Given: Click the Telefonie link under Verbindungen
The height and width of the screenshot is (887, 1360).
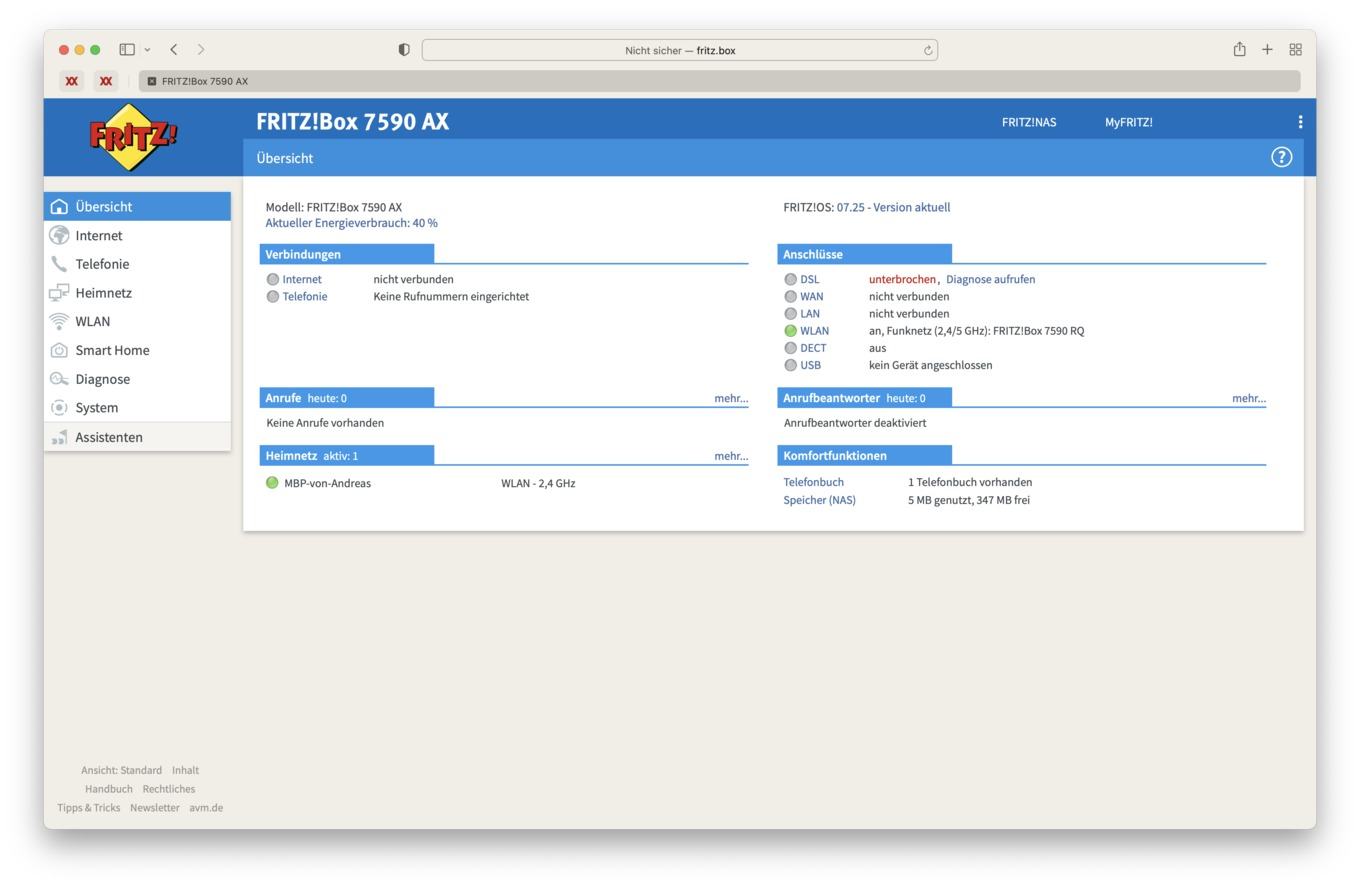Looking at the screenshot, I should (305, 296).
